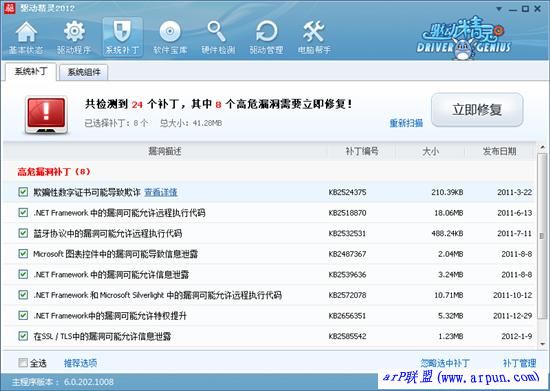Screen dimensions: 550x391
Task: Select the KB2585542 cell
Action: [x=347, y=336]
